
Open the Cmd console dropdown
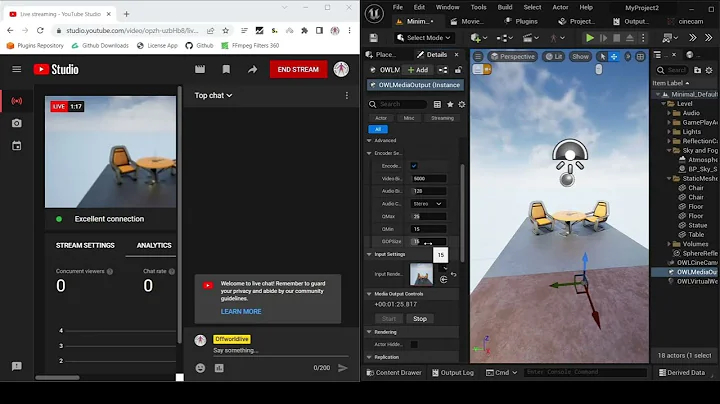coord(501,372)
